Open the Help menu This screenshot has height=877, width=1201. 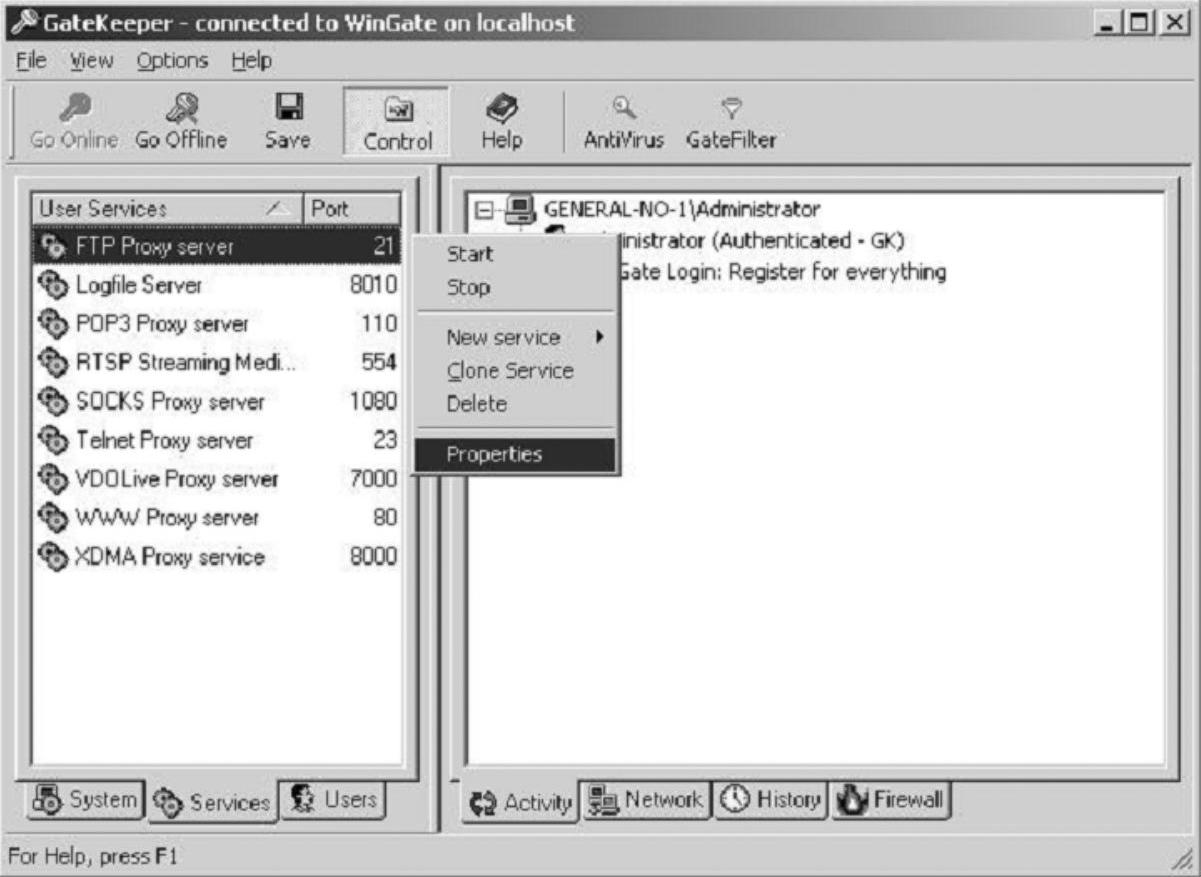[251, 61]
